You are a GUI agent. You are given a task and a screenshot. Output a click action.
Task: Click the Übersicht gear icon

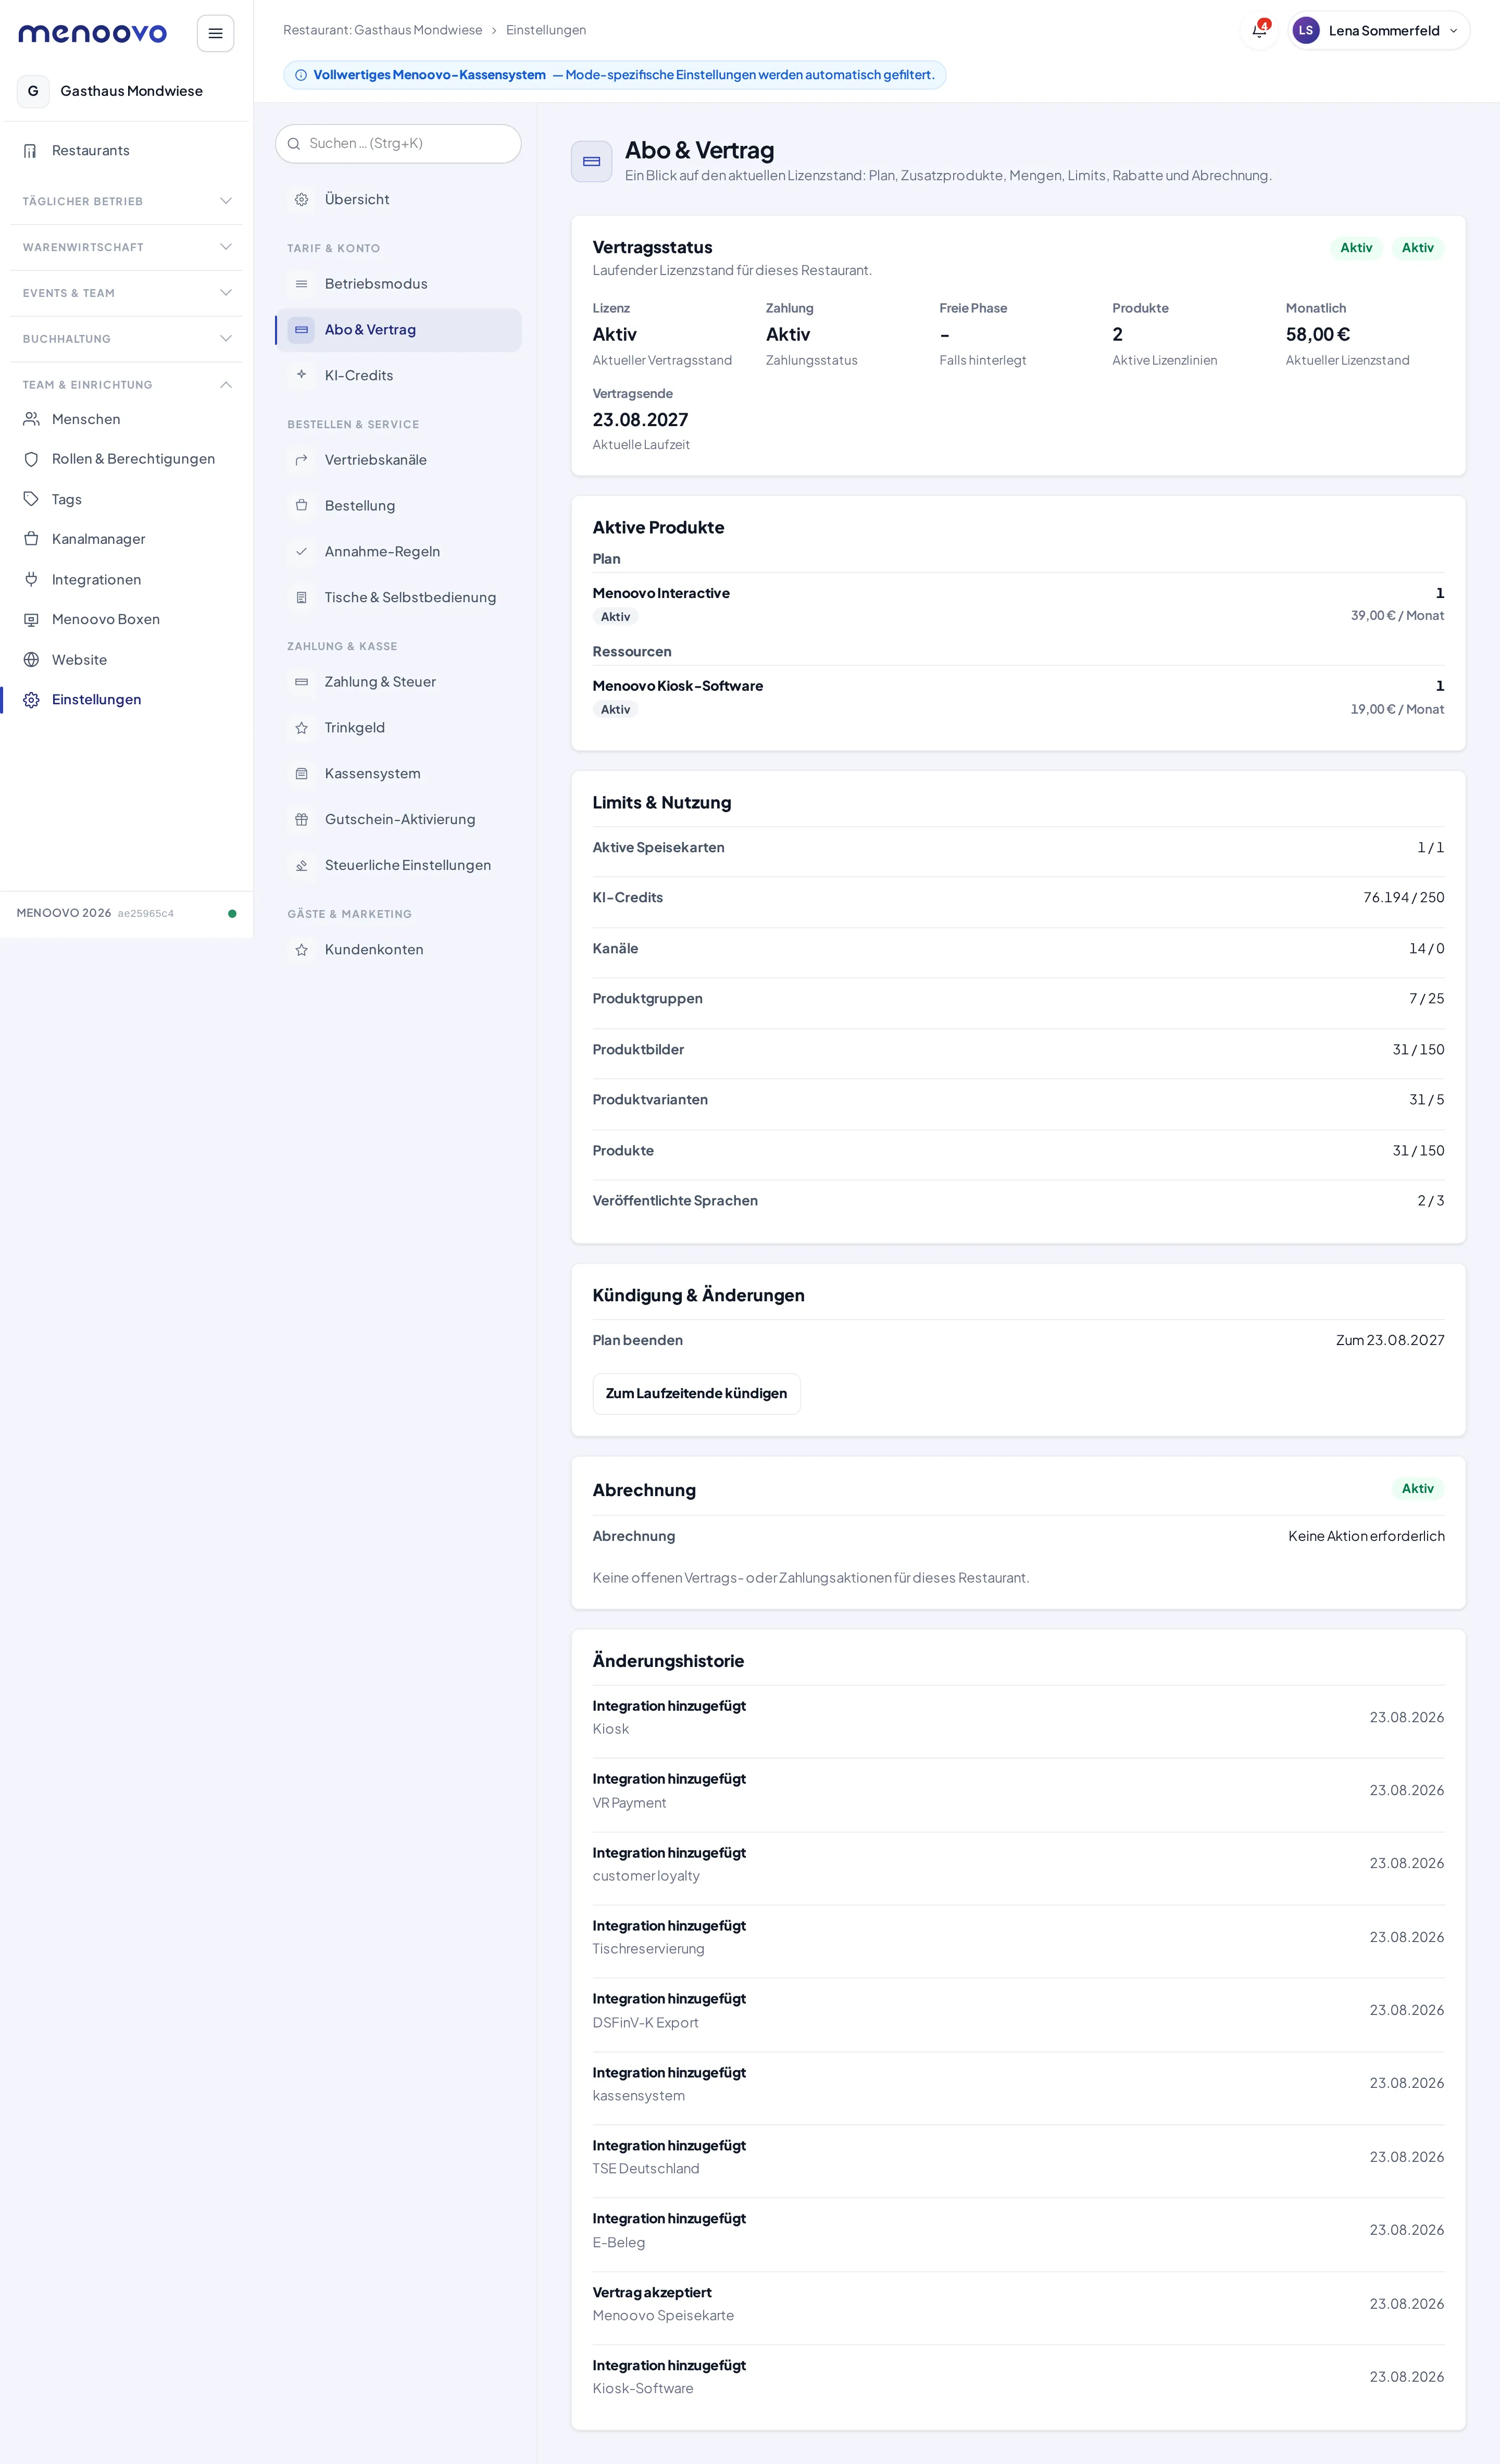tap(301, 199)
